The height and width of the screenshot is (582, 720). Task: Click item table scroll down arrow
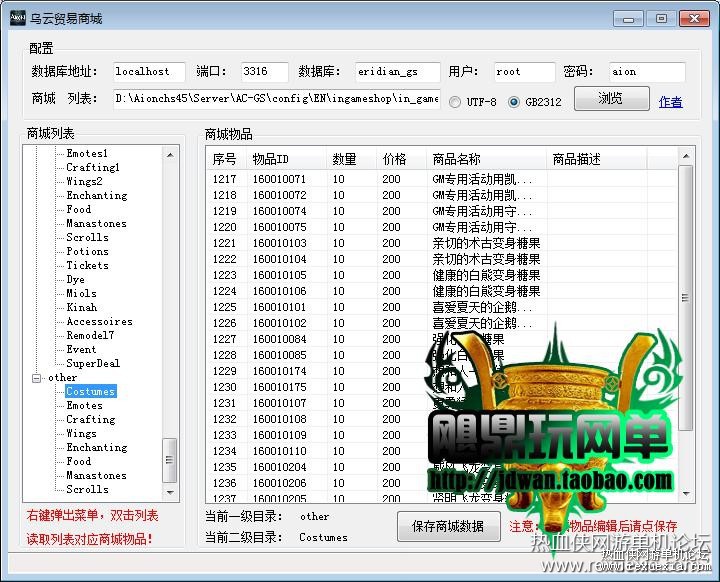[686, 494]
